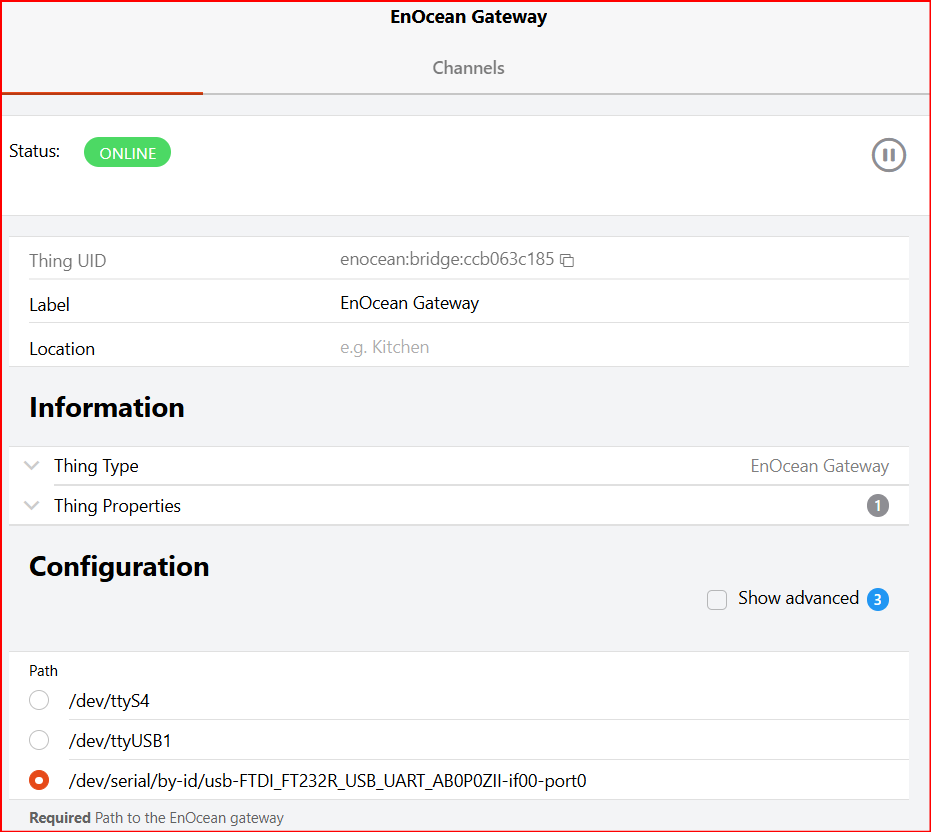Click the Path parameter label
The height and width of the screenshot is (832, 931).
(x=43, y=671)
